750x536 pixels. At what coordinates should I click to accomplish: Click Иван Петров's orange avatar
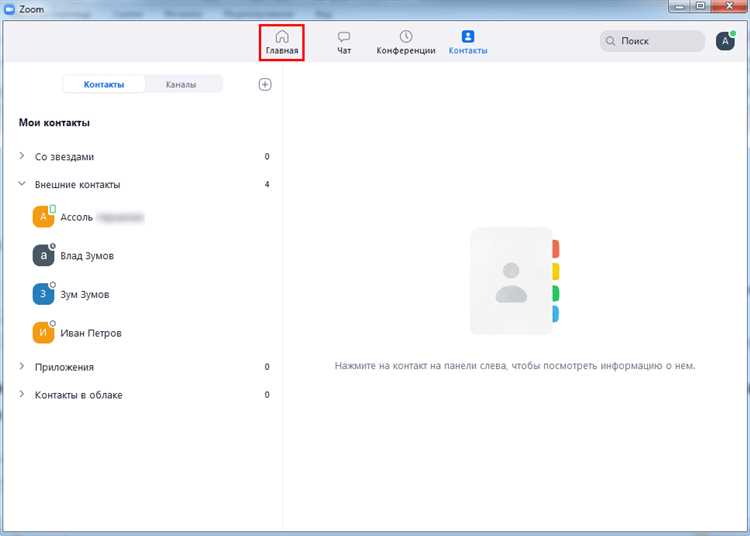[43, 333]
